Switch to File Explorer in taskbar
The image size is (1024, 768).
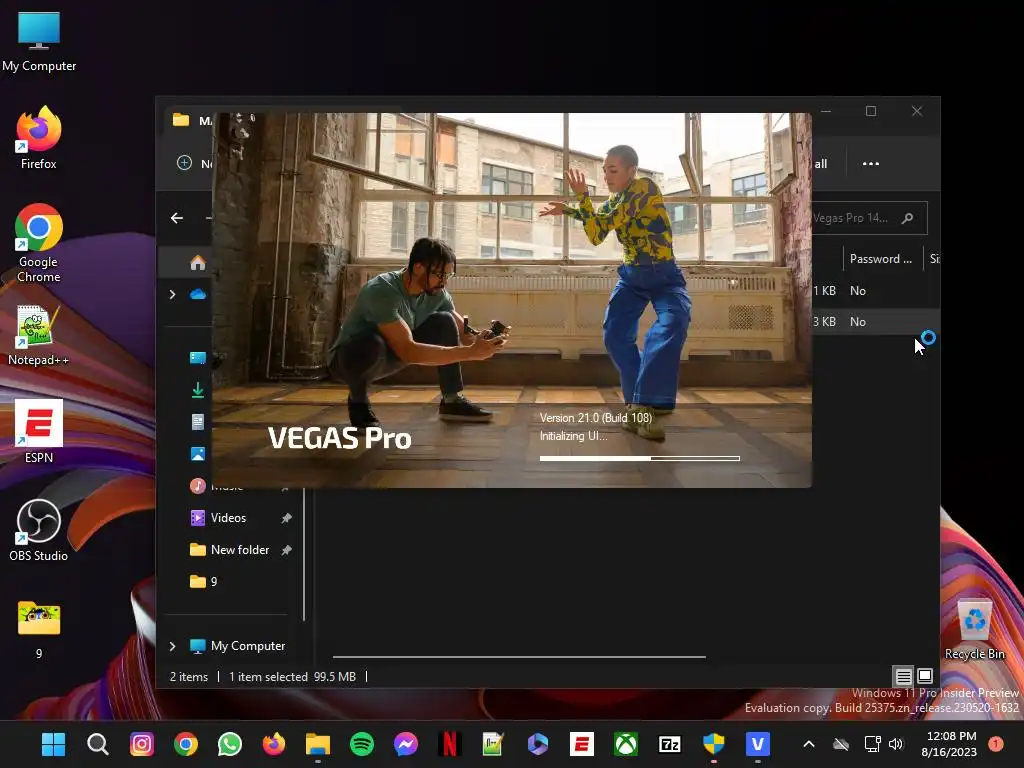coord(318,744)
